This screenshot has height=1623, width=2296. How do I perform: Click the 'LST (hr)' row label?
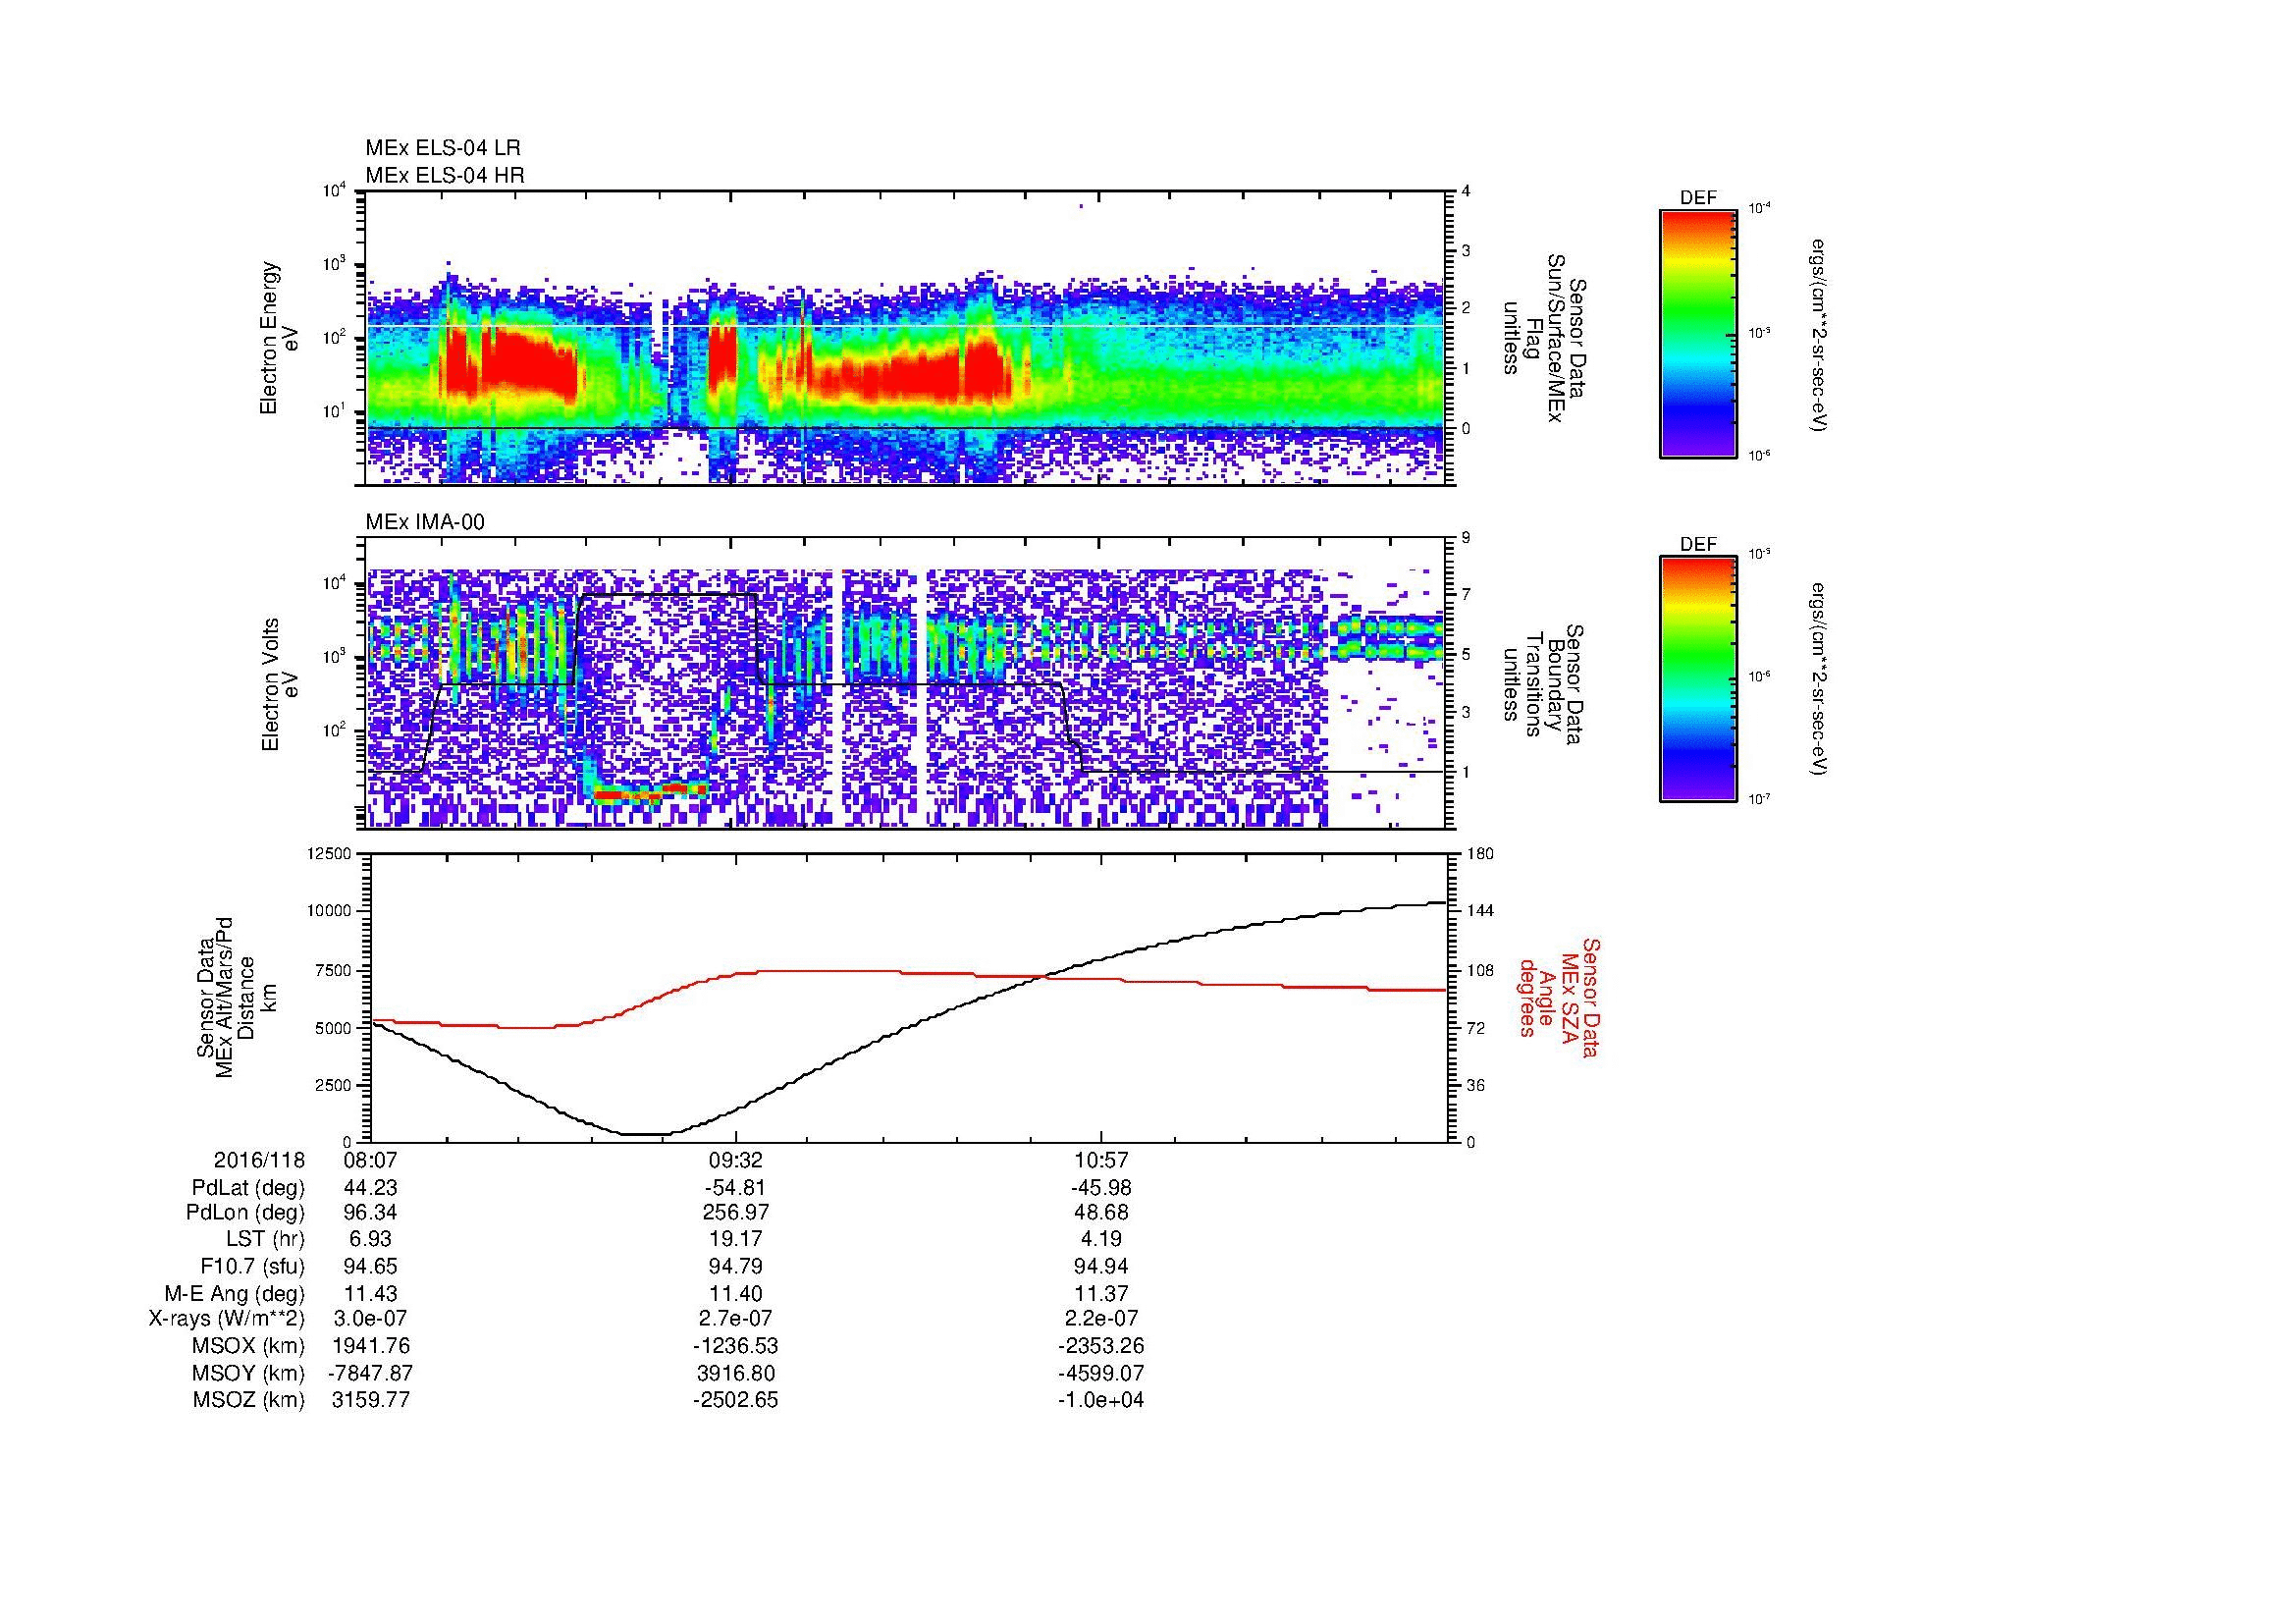point(265,1239)
